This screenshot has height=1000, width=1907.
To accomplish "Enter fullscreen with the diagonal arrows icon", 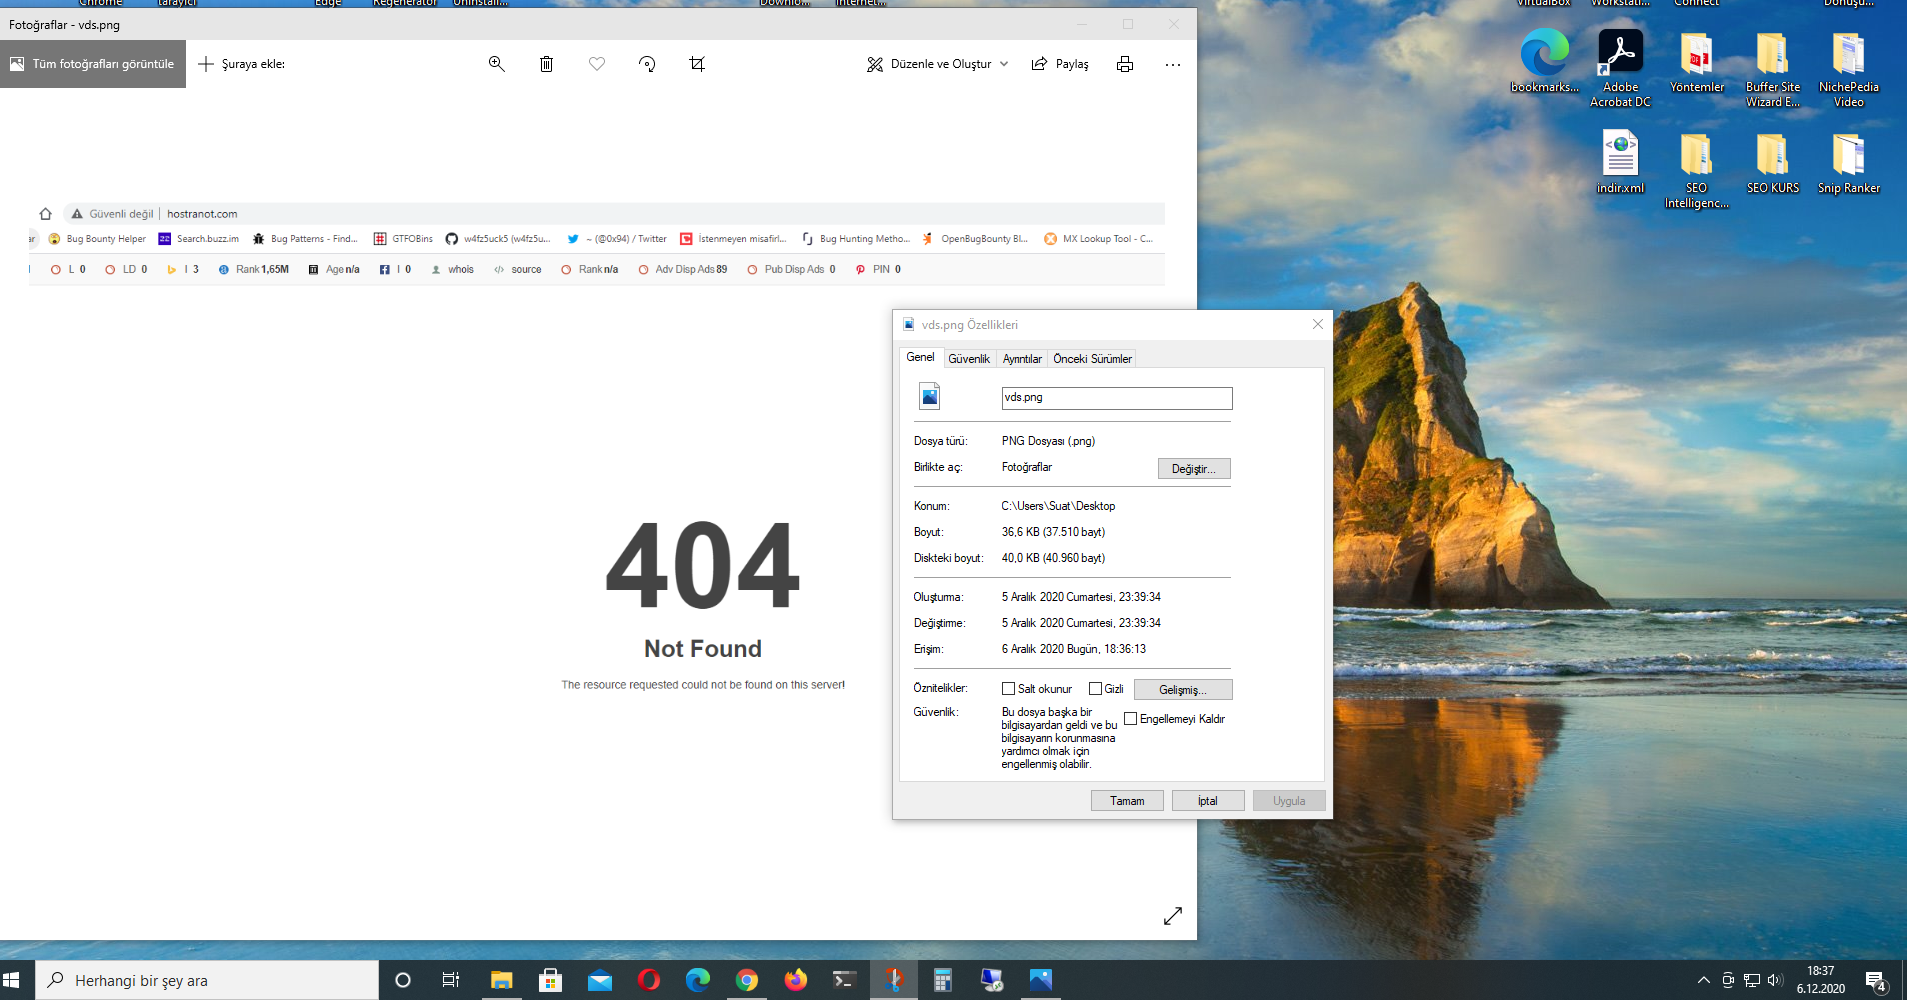I will coord(1173,916).
